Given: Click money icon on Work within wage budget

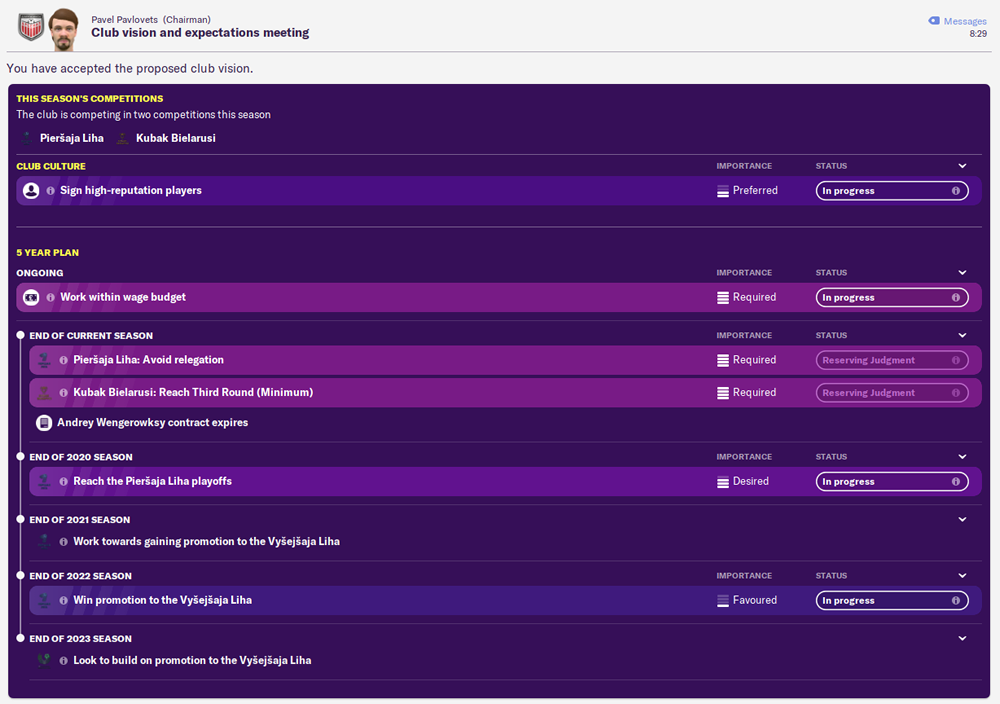Looking at the screenshot, I should pos(31,297).
